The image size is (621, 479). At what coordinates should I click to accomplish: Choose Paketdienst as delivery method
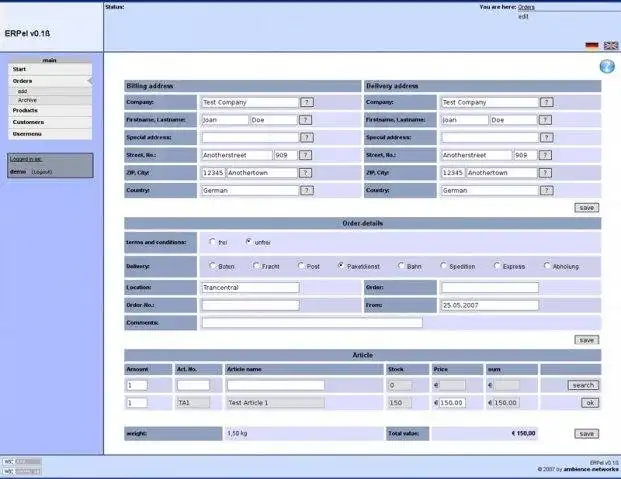[341, 265]
